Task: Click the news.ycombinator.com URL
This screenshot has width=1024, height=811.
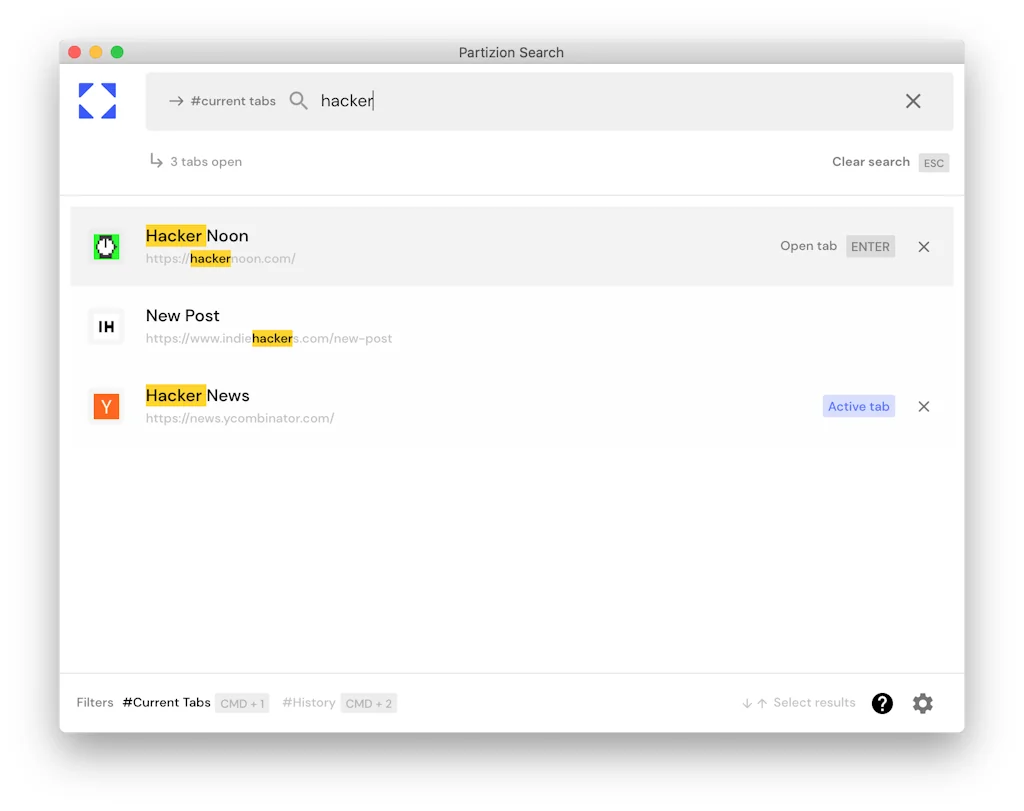Action: [x=240, y=418]
